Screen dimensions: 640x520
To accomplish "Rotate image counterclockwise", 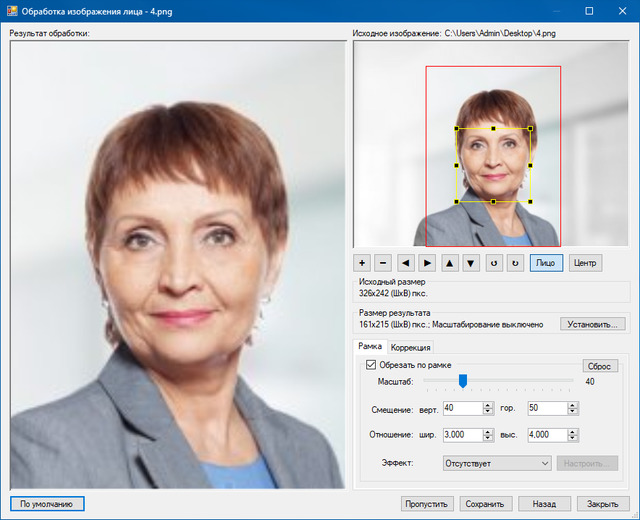I will [x=494, y=263].
